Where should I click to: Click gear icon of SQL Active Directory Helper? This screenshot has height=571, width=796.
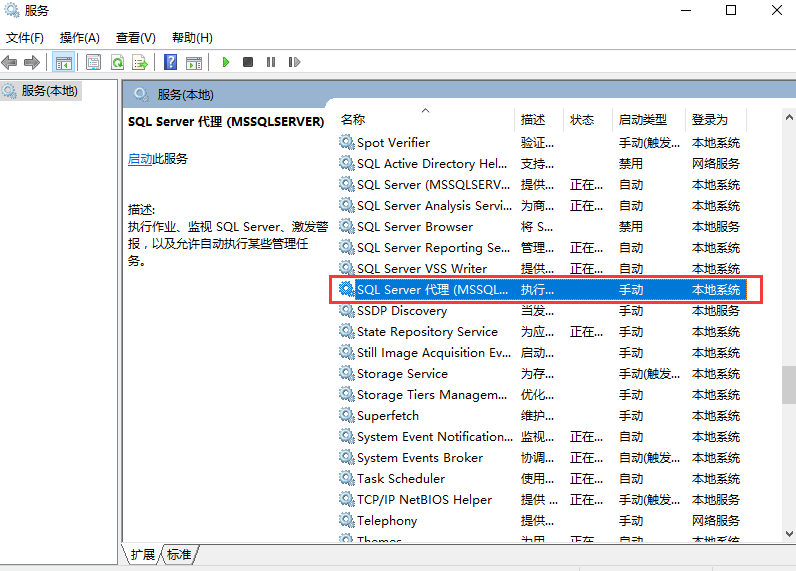coord(347,163)
